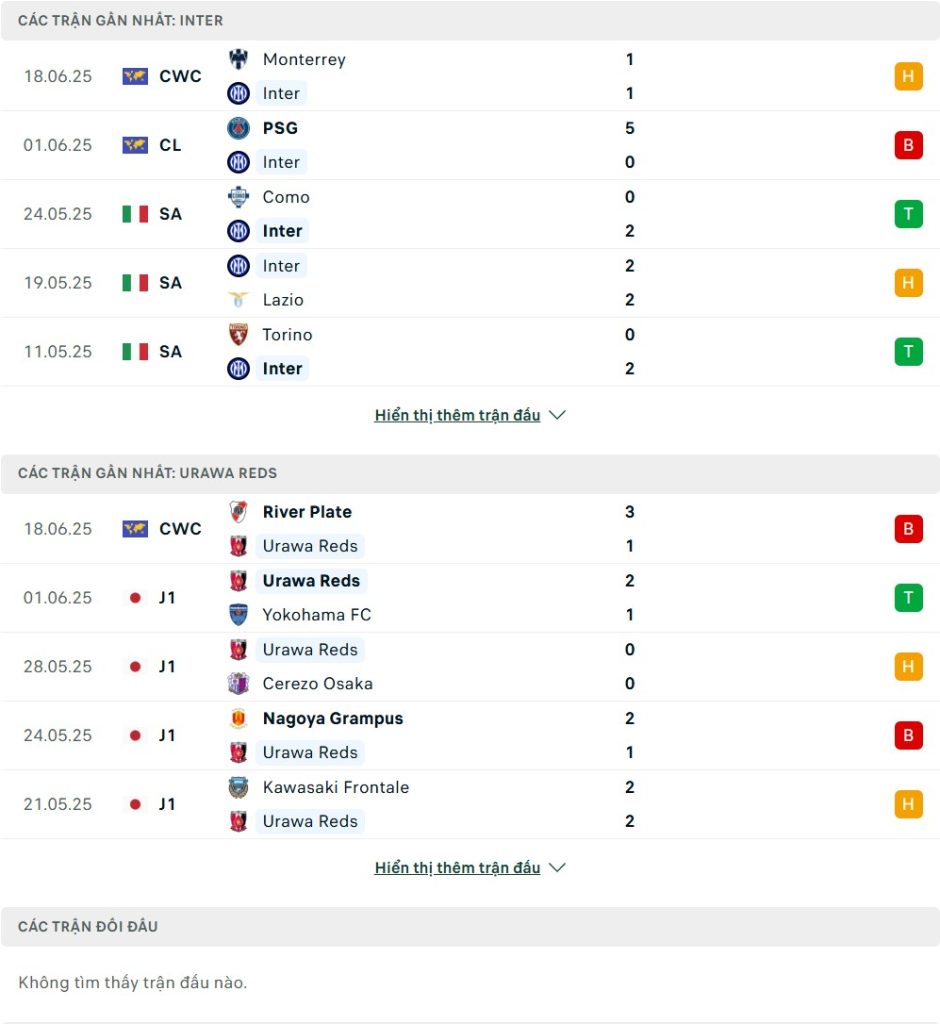Screen dimensions: 940x1024
Task: Open 'Hiển thị thêm trận đấu' under Urawa Reds
Action: click(457, 868)
